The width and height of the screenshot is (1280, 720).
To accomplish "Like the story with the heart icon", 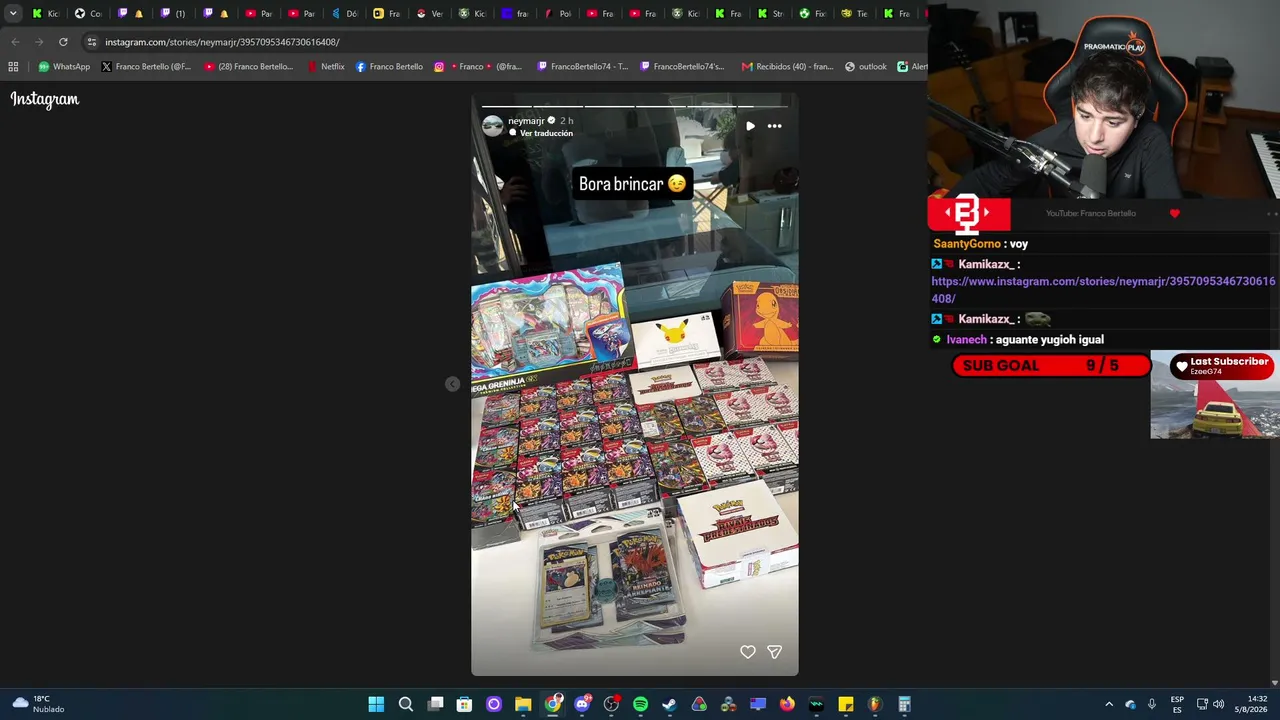I will [748, 652].
